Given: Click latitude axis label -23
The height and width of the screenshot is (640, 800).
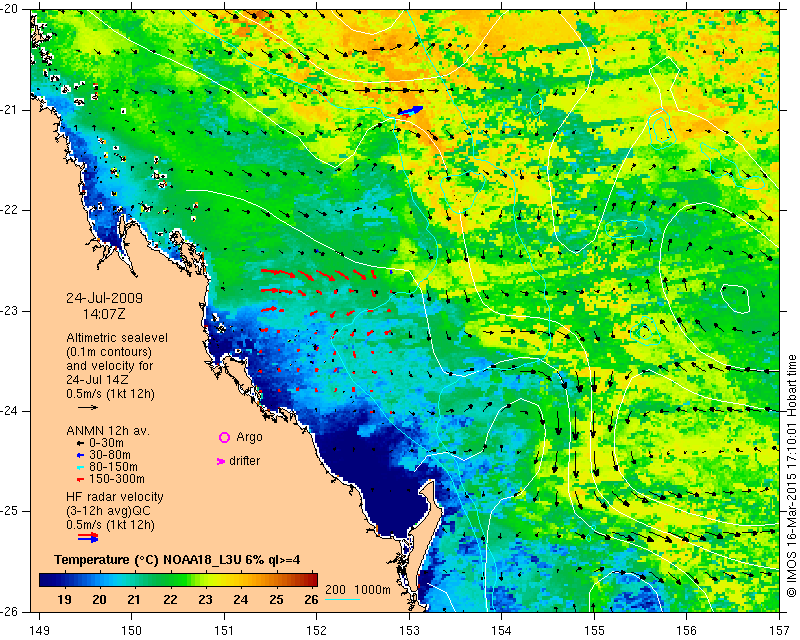Looking at the screenshot, I should click(x=10, y=311).
